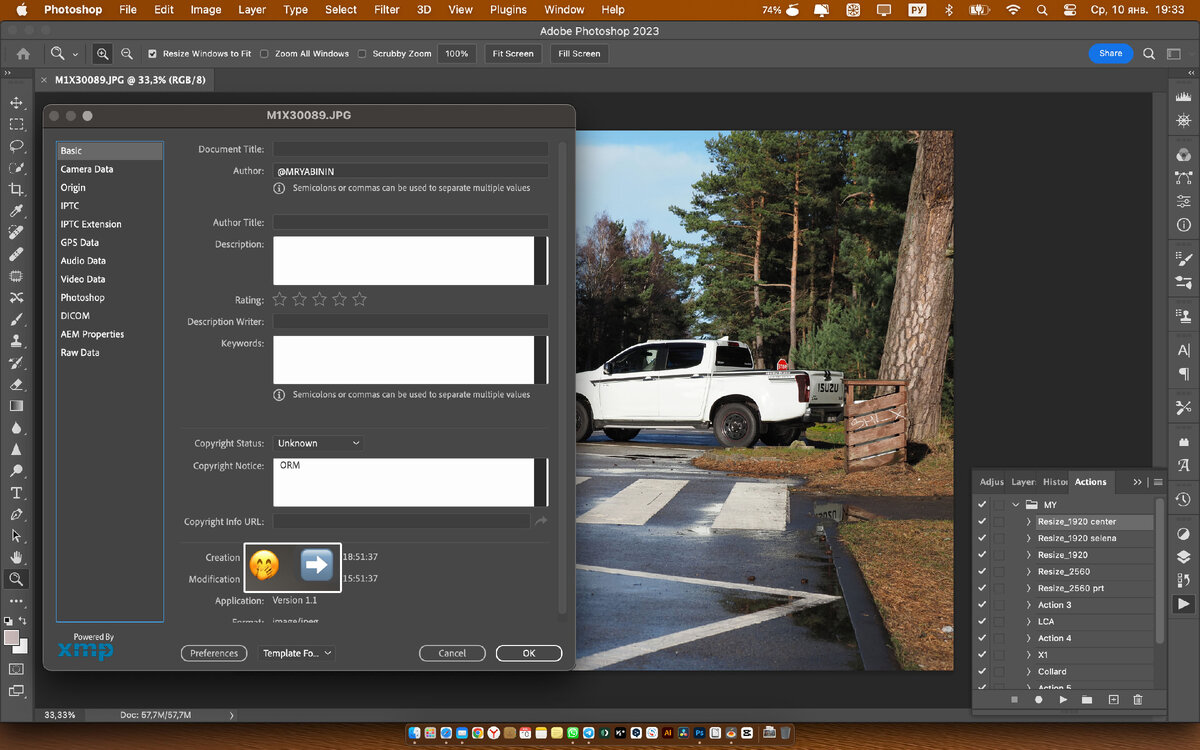
Task: Select the Move tool
Action: click(16, 103)
